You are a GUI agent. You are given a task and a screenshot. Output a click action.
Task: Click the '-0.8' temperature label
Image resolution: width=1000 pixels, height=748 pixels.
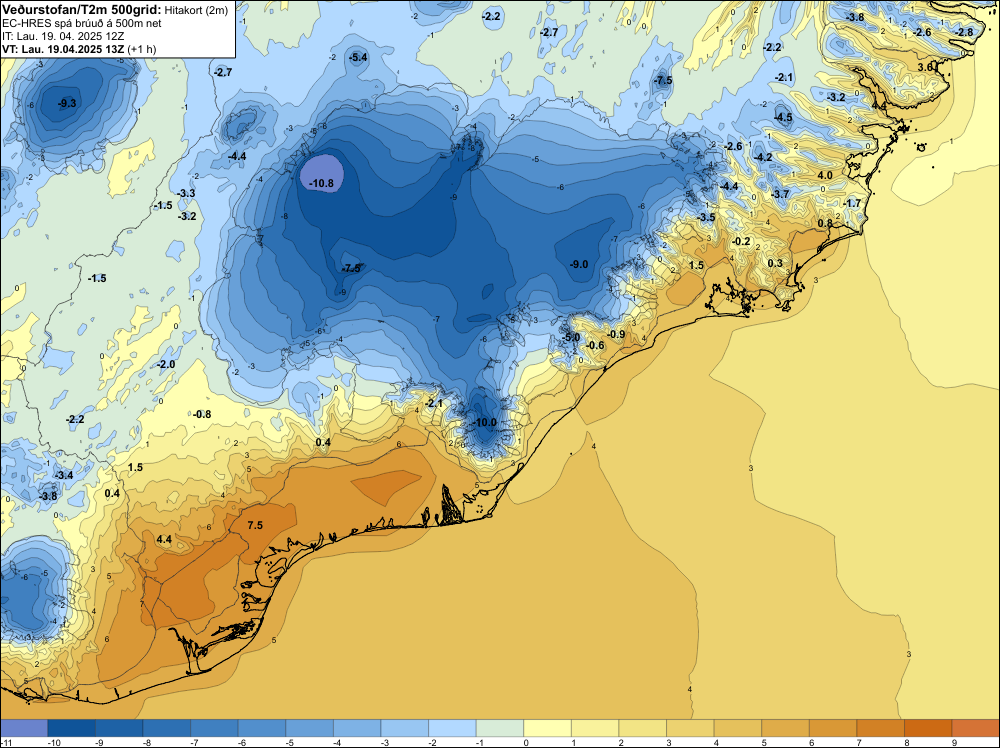tap(202, 414)
